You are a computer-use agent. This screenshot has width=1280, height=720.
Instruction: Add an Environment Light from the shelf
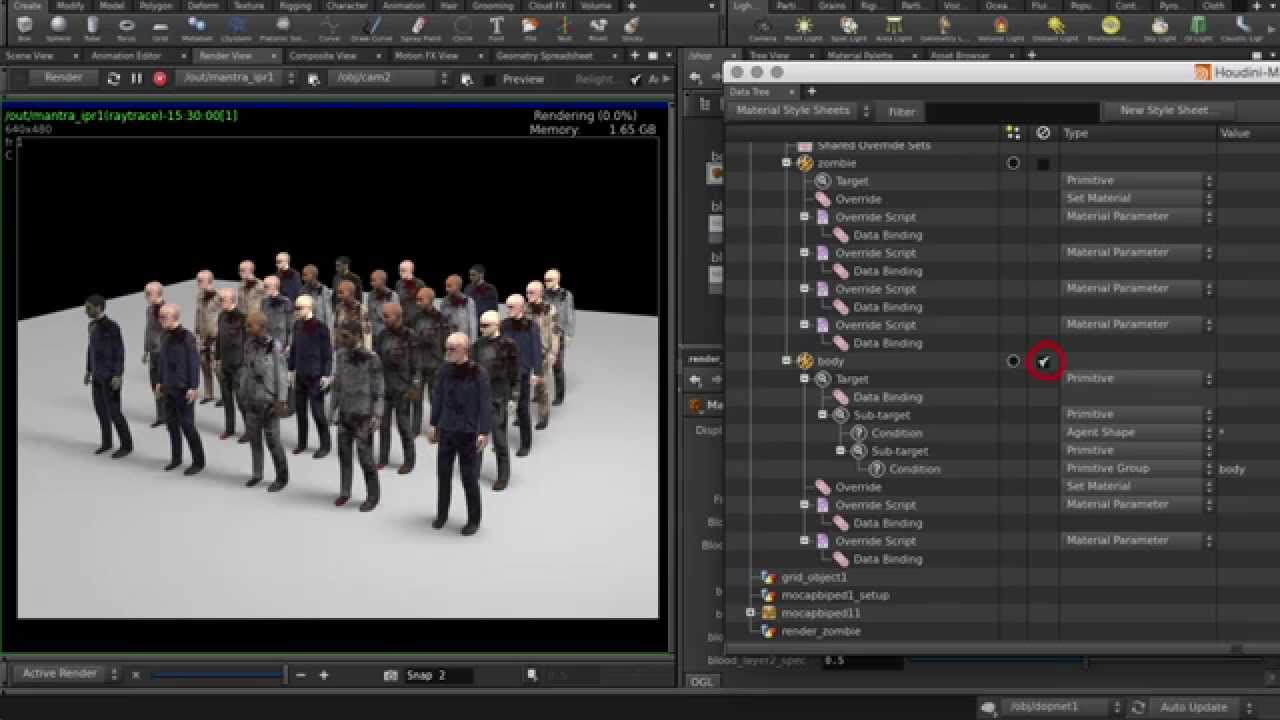pos(1110,28)
